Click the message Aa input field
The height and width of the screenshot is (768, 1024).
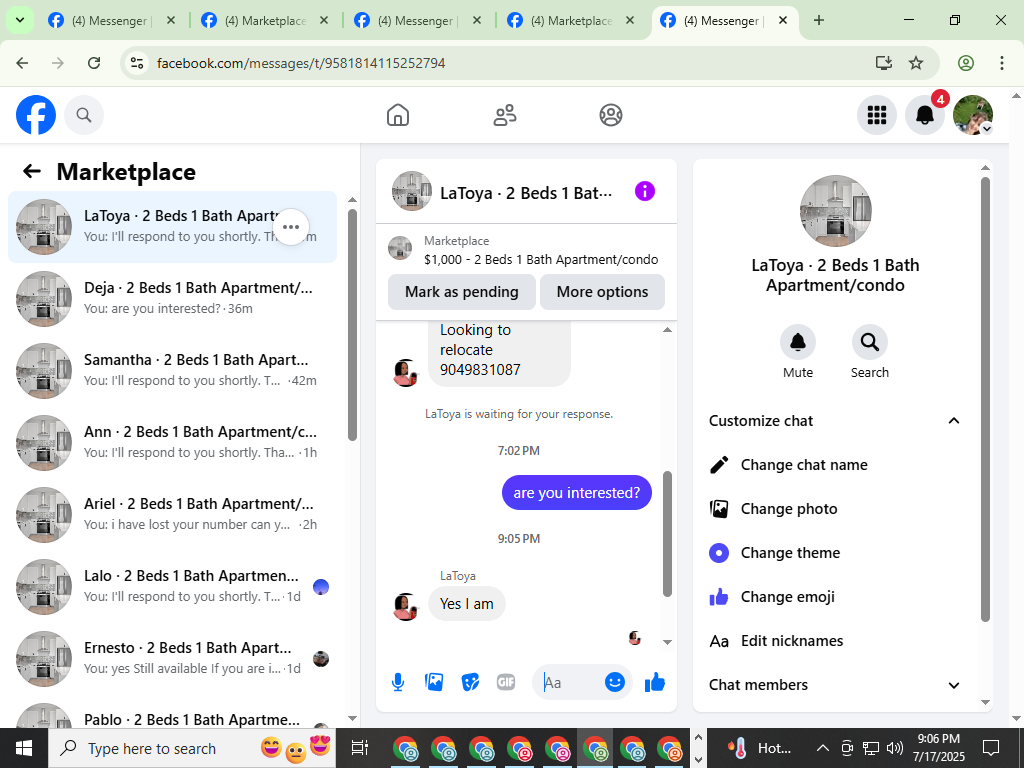click(x=569, y=682)
